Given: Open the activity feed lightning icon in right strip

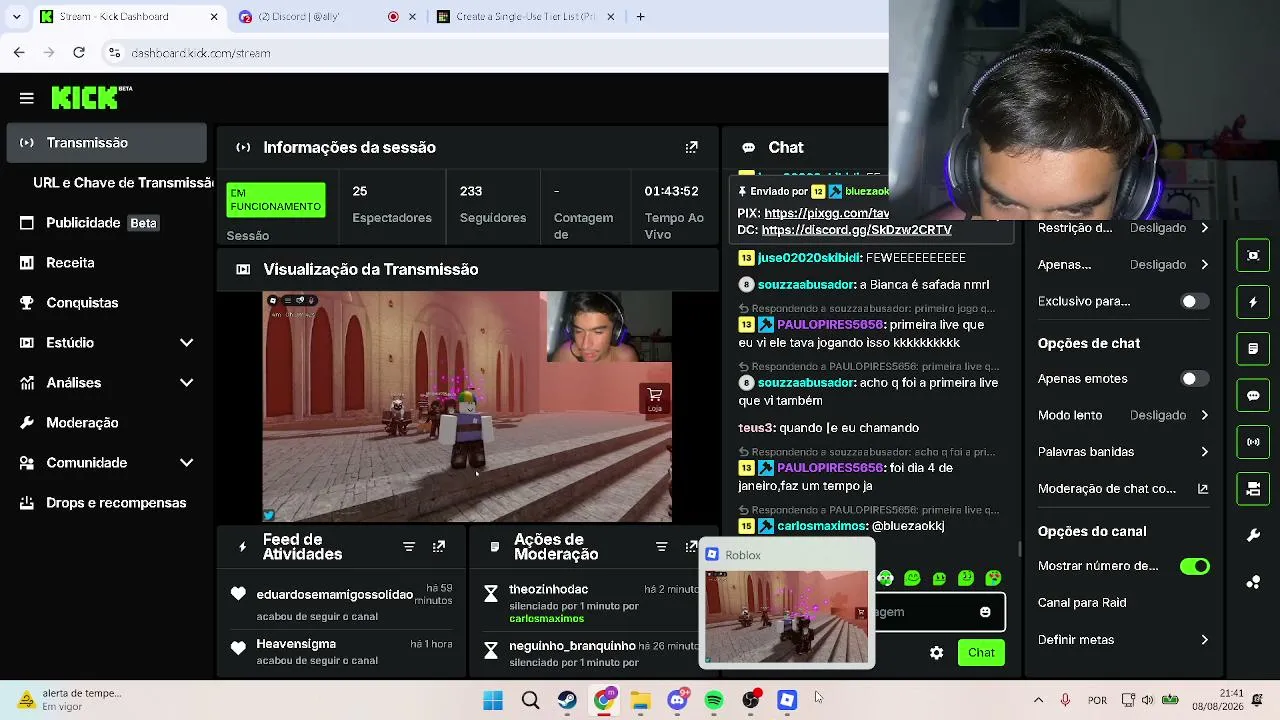Looking at the screenshot, I should click(1253, 302).
